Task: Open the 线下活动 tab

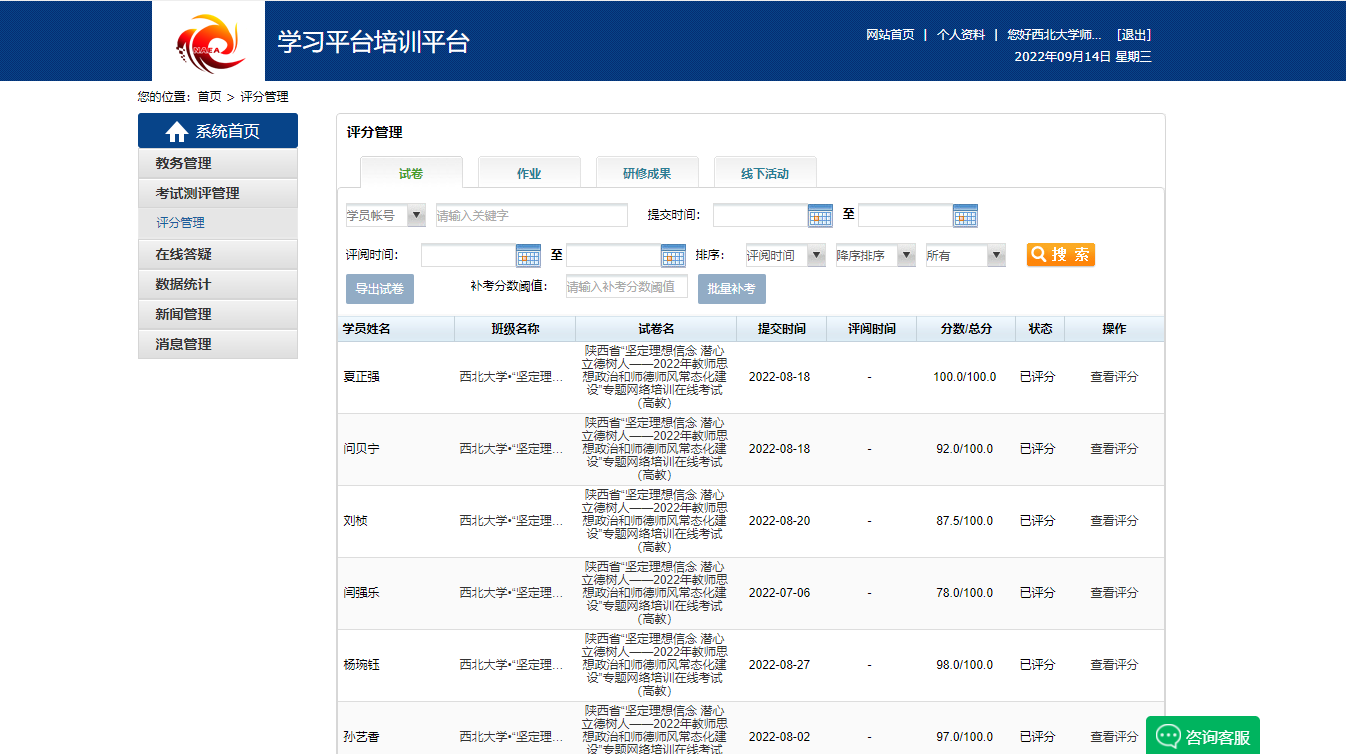Action: (x=765, y=173)
